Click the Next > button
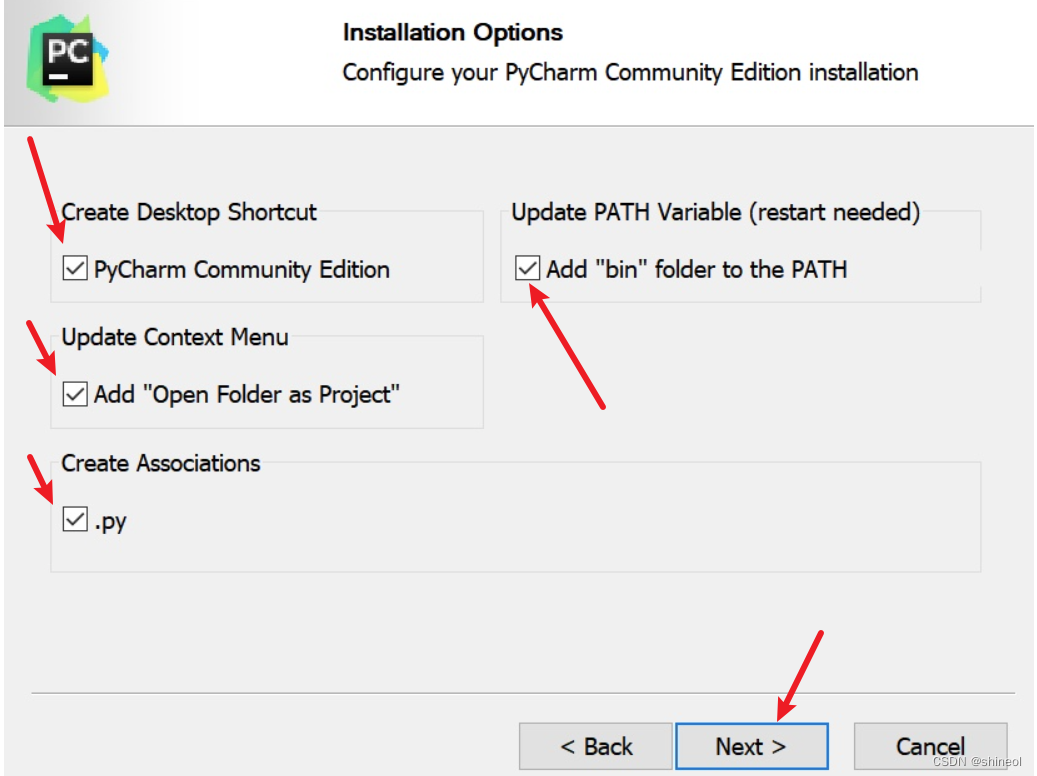 pos(751,746)
